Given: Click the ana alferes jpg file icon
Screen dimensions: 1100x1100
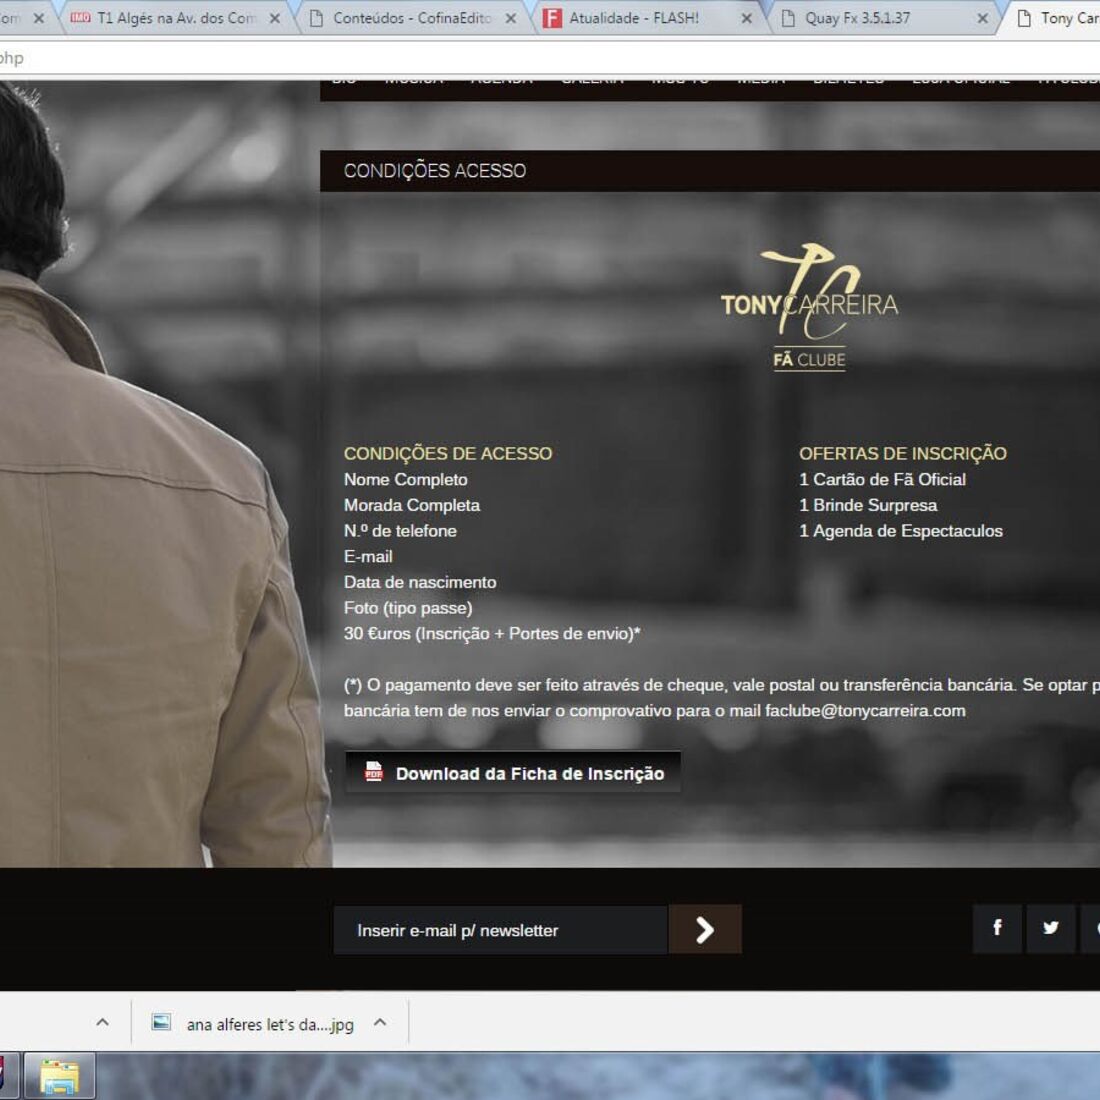Looking at the screenshot, I should click(161, 1023).
